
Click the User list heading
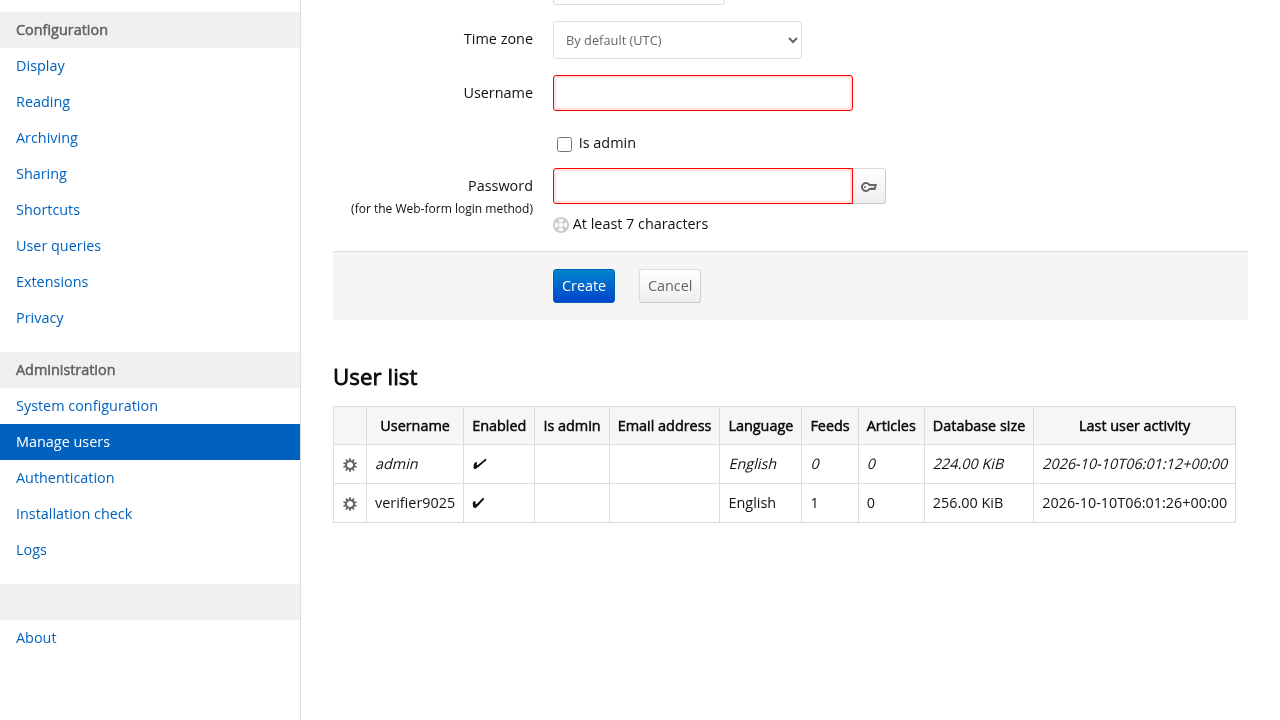(x=375, y=377)
